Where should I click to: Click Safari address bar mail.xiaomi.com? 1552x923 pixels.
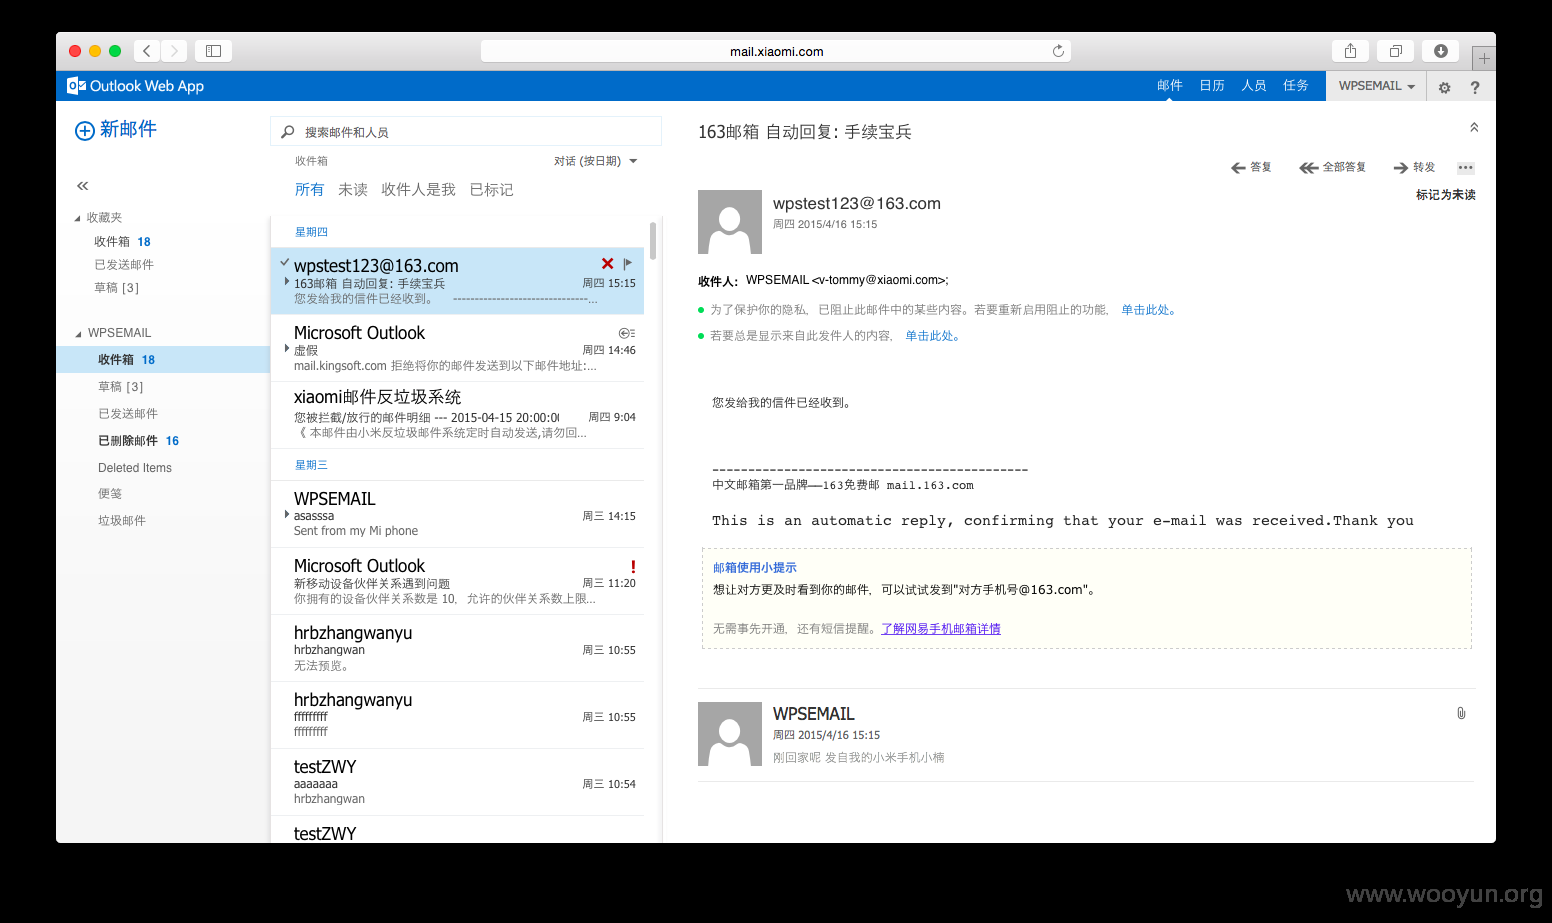[x=776, y=51]
